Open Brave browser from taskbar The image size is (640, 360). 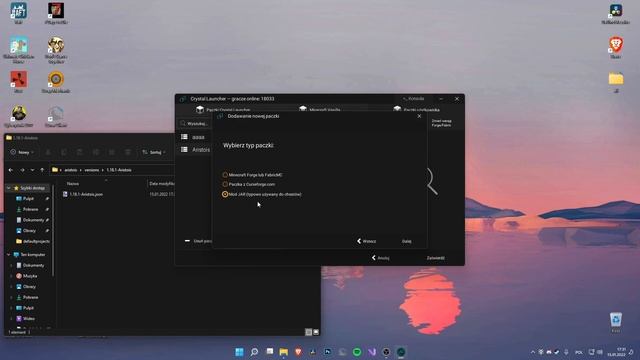click(298, 352)
